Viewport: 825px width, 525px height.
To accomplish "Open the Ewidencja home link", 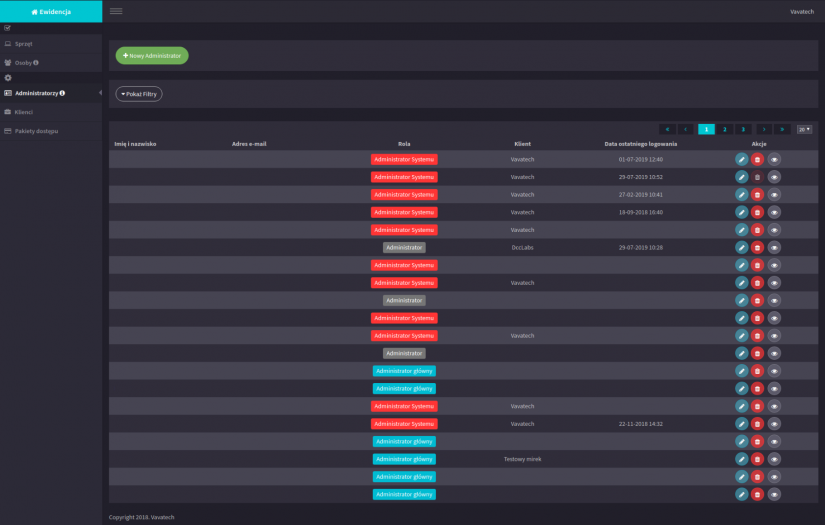I will pos(51,12).
